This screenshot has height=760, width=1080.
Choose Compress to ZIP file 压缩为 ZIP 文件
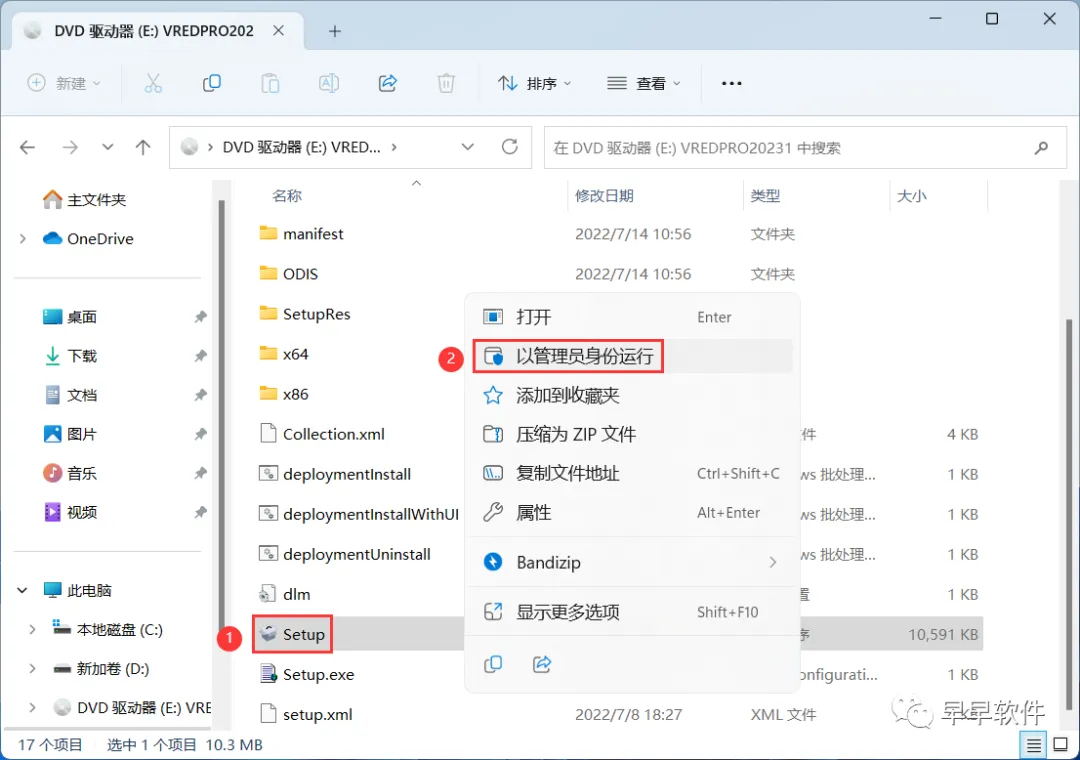click(632, 434)
